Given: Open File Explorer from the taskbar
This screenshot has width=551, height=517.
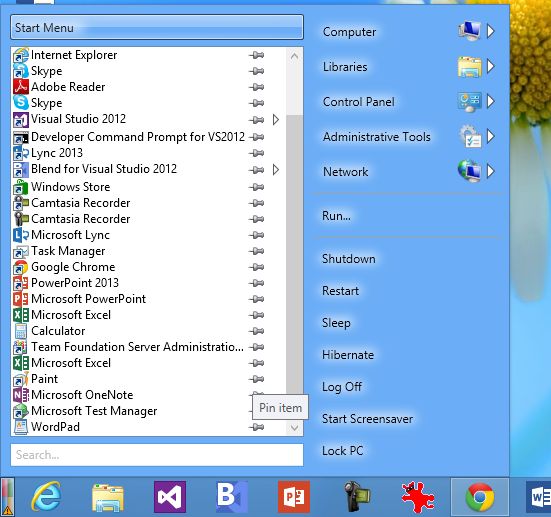Looking at the screenshot, I should click(x=108, y=497).
